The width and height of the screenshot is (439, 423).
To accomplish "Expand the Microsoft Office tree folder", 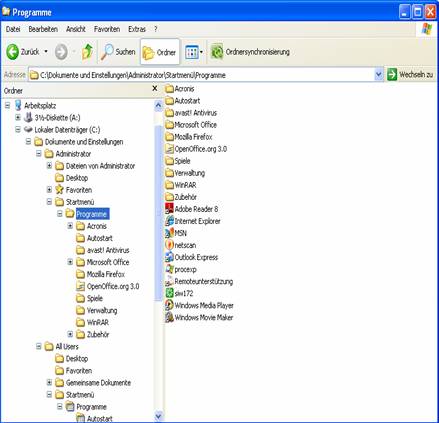I will (x=70, y=262).
